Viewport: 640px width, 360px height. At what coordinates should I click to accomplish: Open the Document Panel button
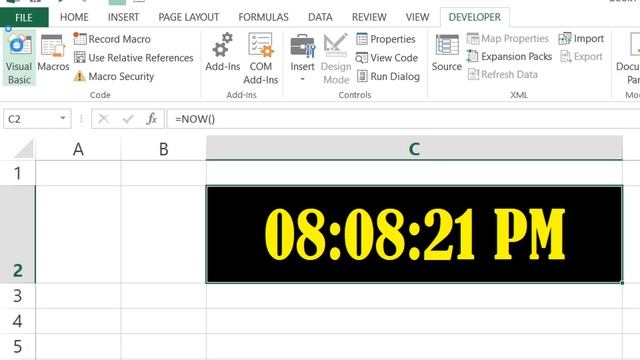click(x=629, y=58)
